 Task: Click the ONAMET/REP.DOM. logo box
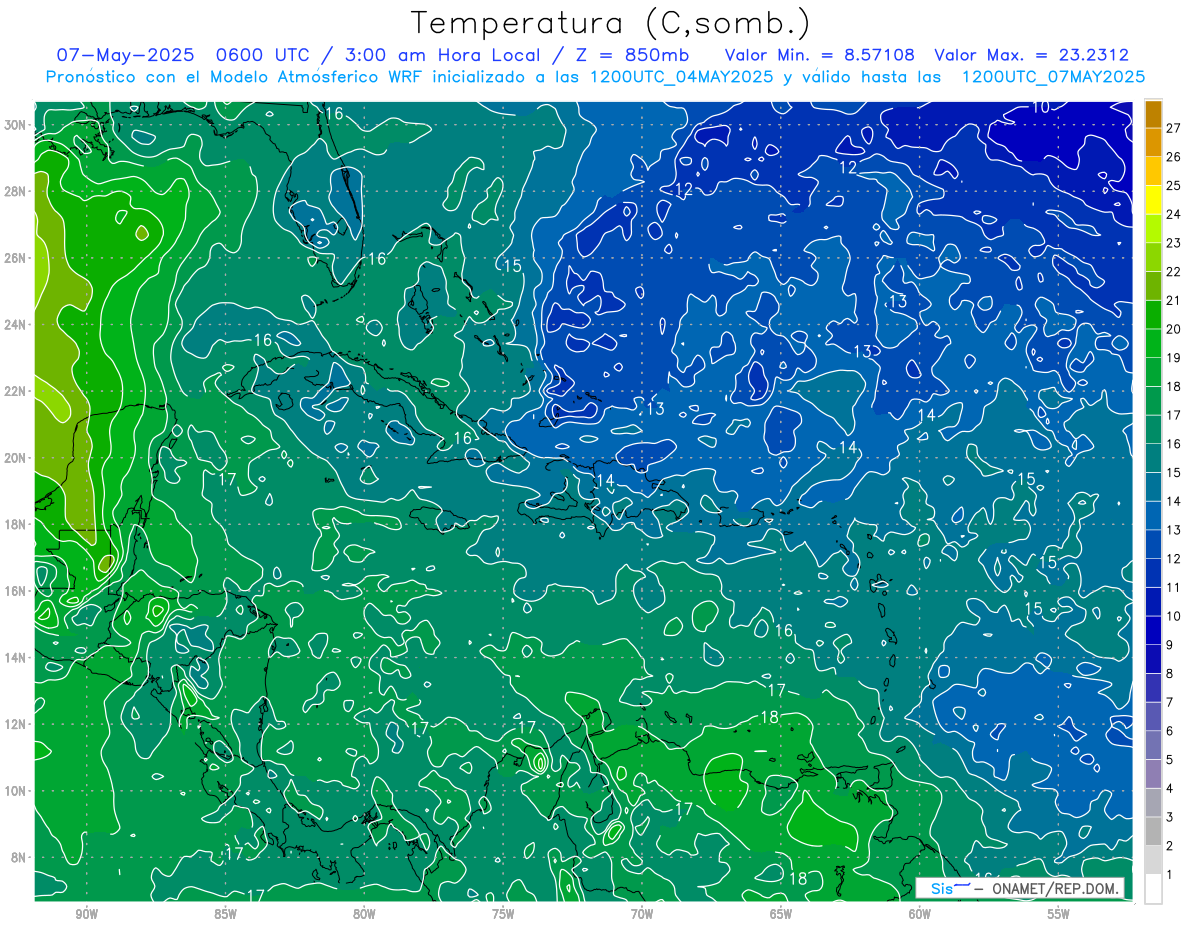pos(1019,889)
